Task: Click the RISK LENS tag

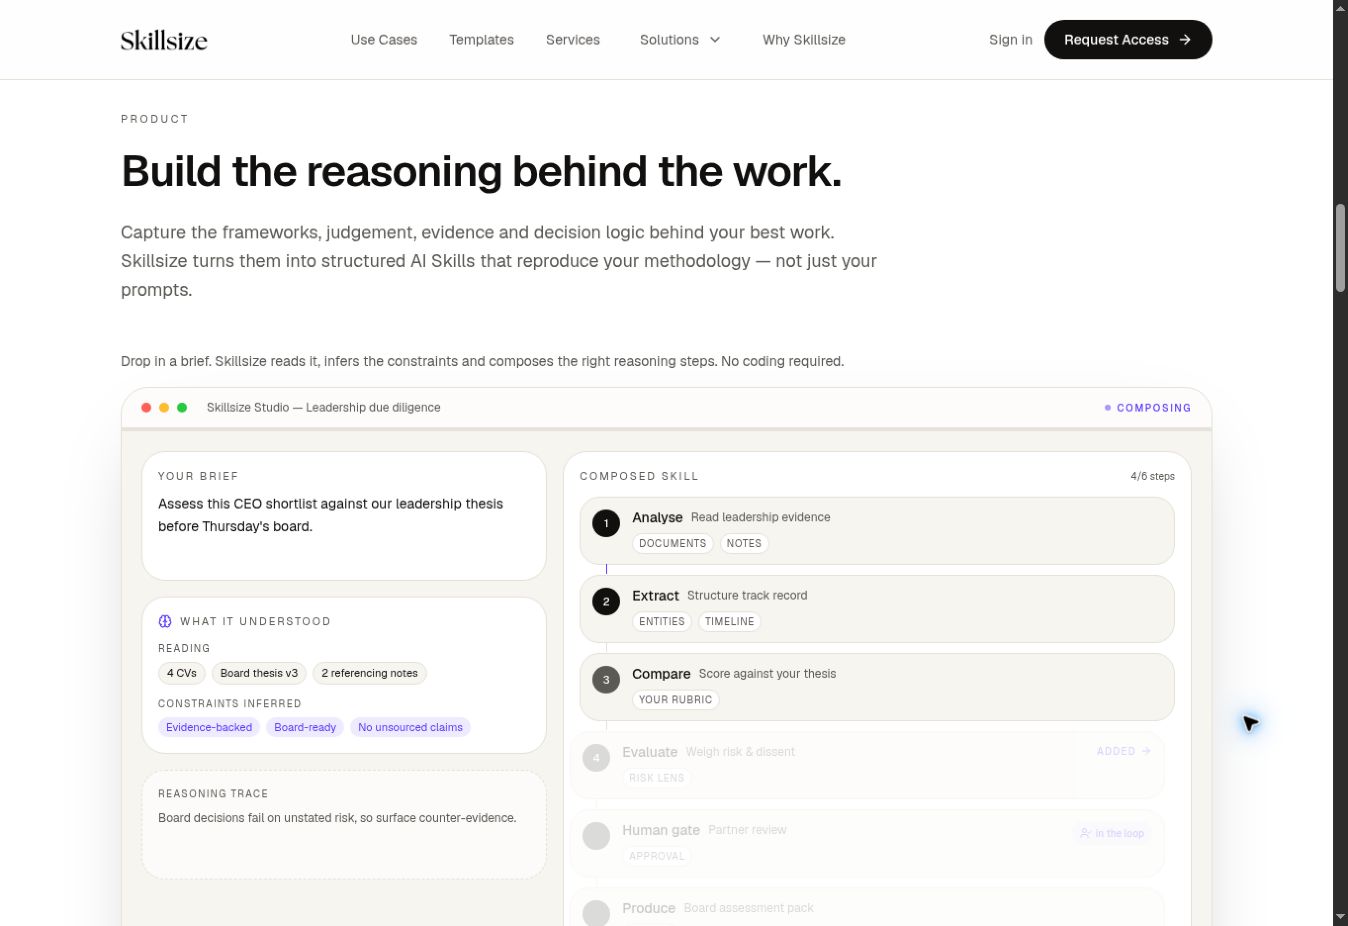Action: point(657,777)
